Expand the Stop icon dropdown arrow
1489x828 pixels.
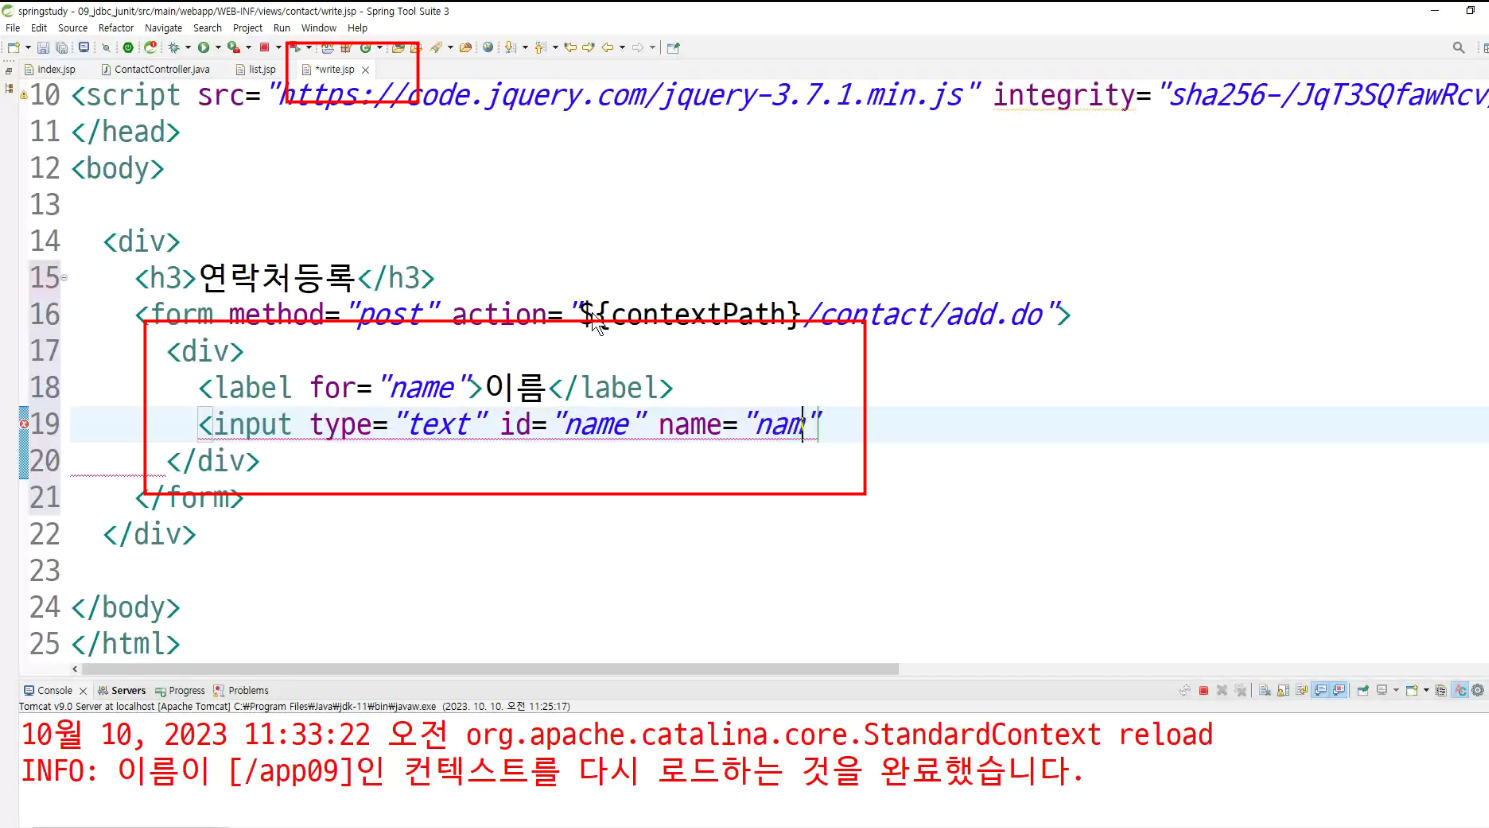click(x=278, y=47)
